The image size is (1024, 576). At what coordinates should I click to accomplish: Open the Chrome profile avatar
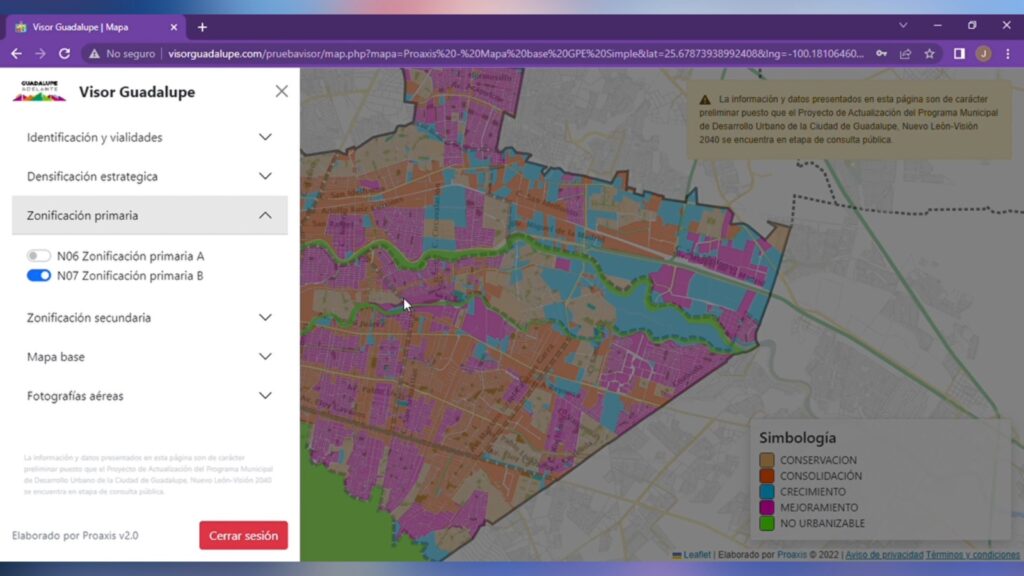tap(983, 53)
